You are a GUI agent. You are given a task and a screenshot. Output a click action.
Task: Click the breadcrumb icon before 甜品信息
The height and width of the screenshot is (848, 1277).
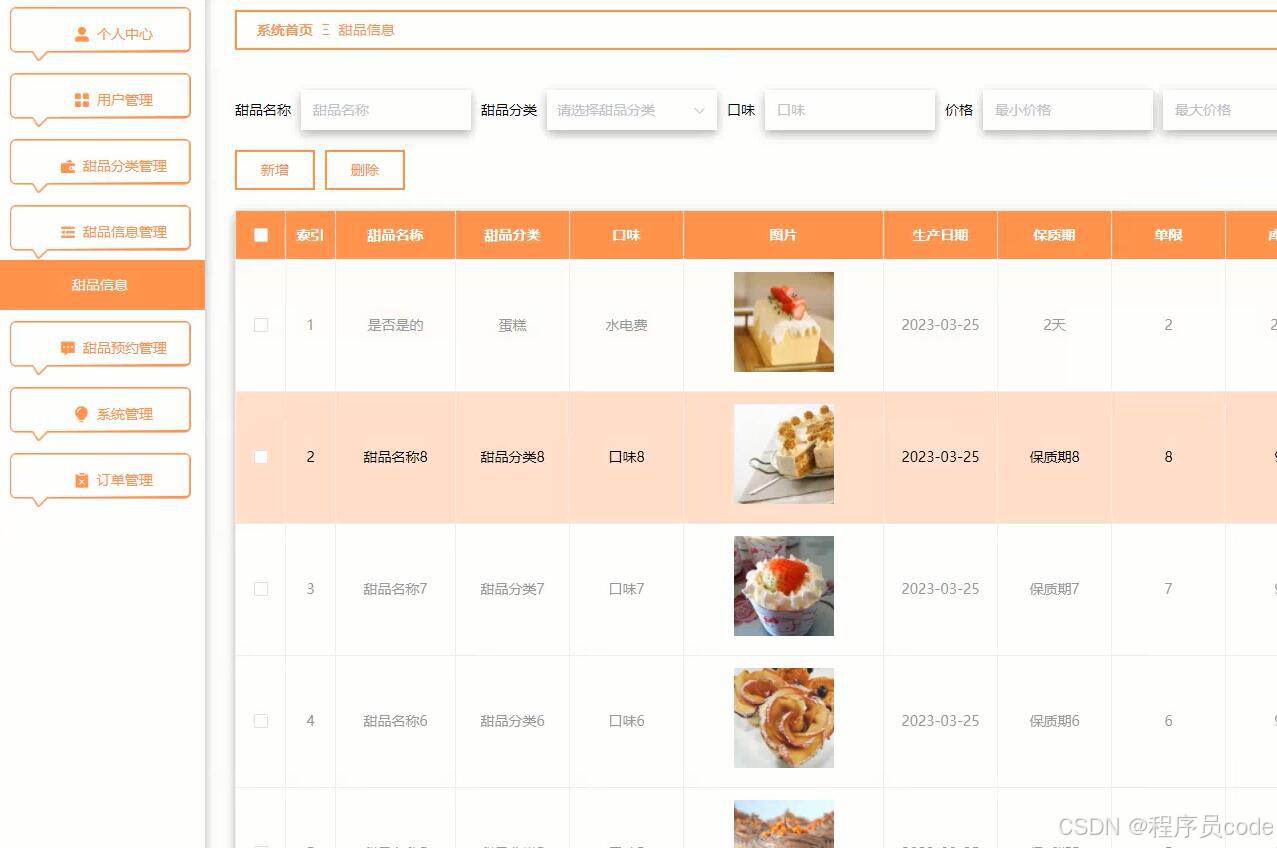324,30
